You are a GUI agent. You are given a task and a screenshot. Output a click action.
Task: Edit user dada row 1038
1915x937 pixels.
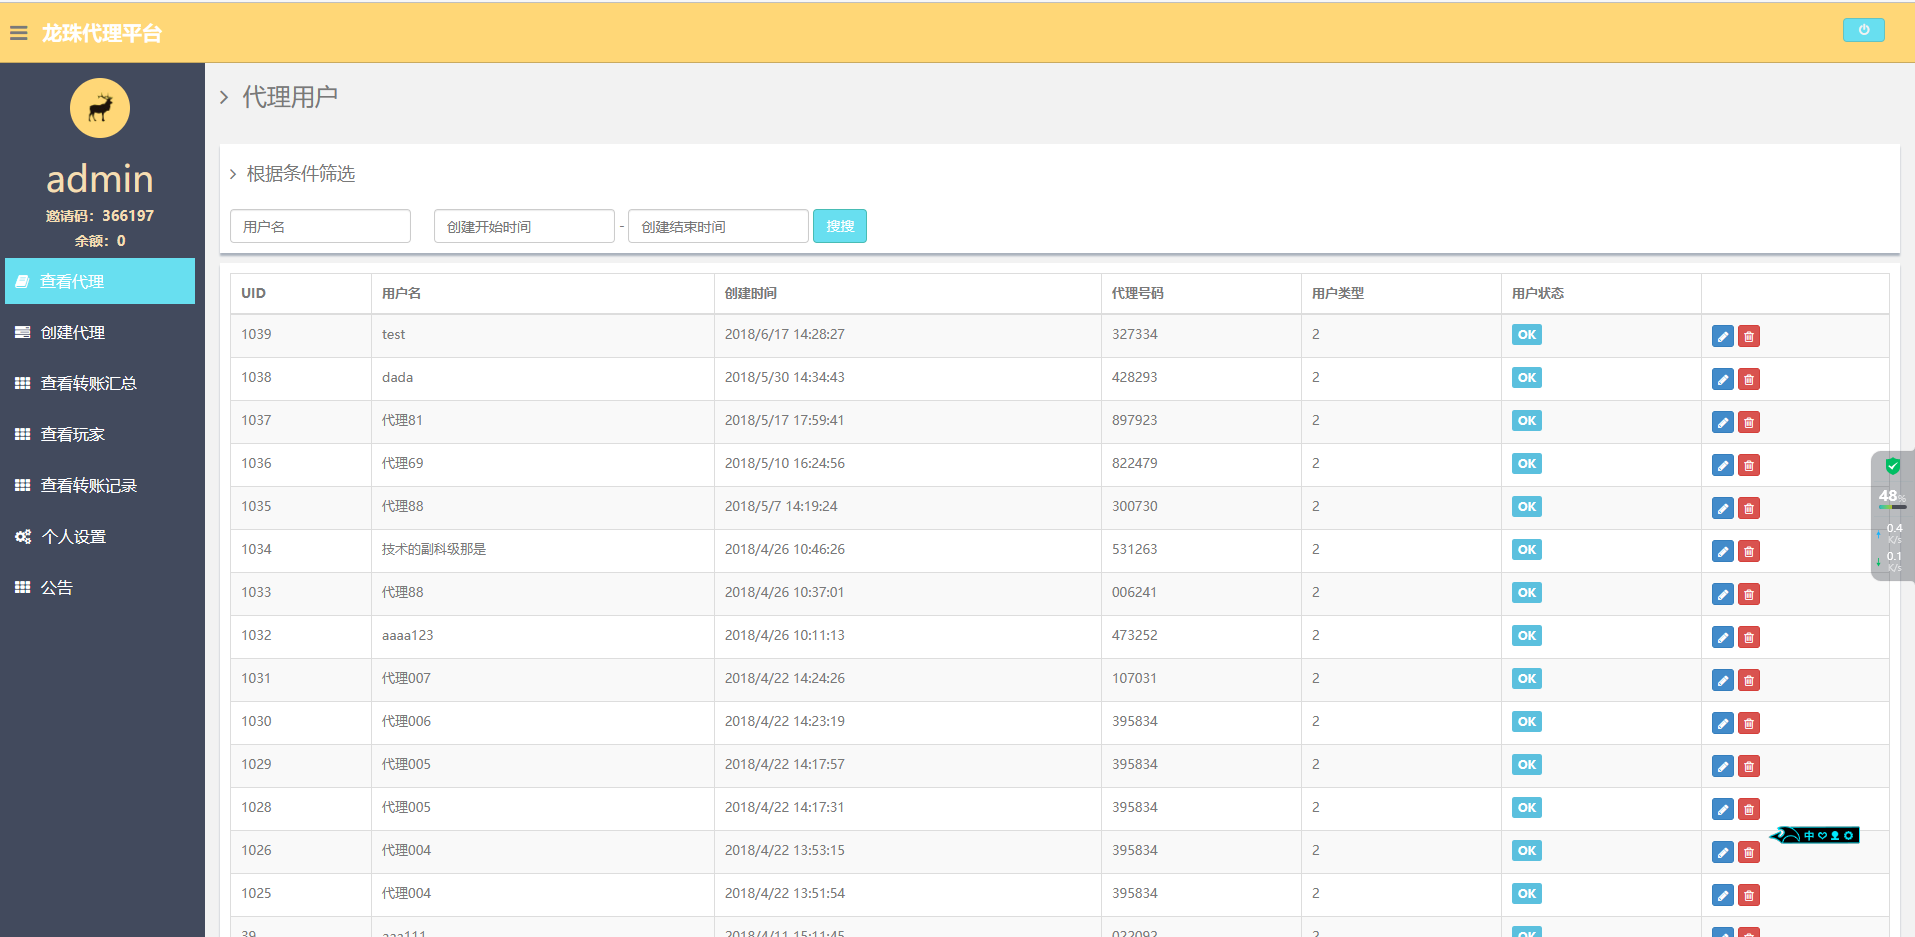pos(1722,379)
